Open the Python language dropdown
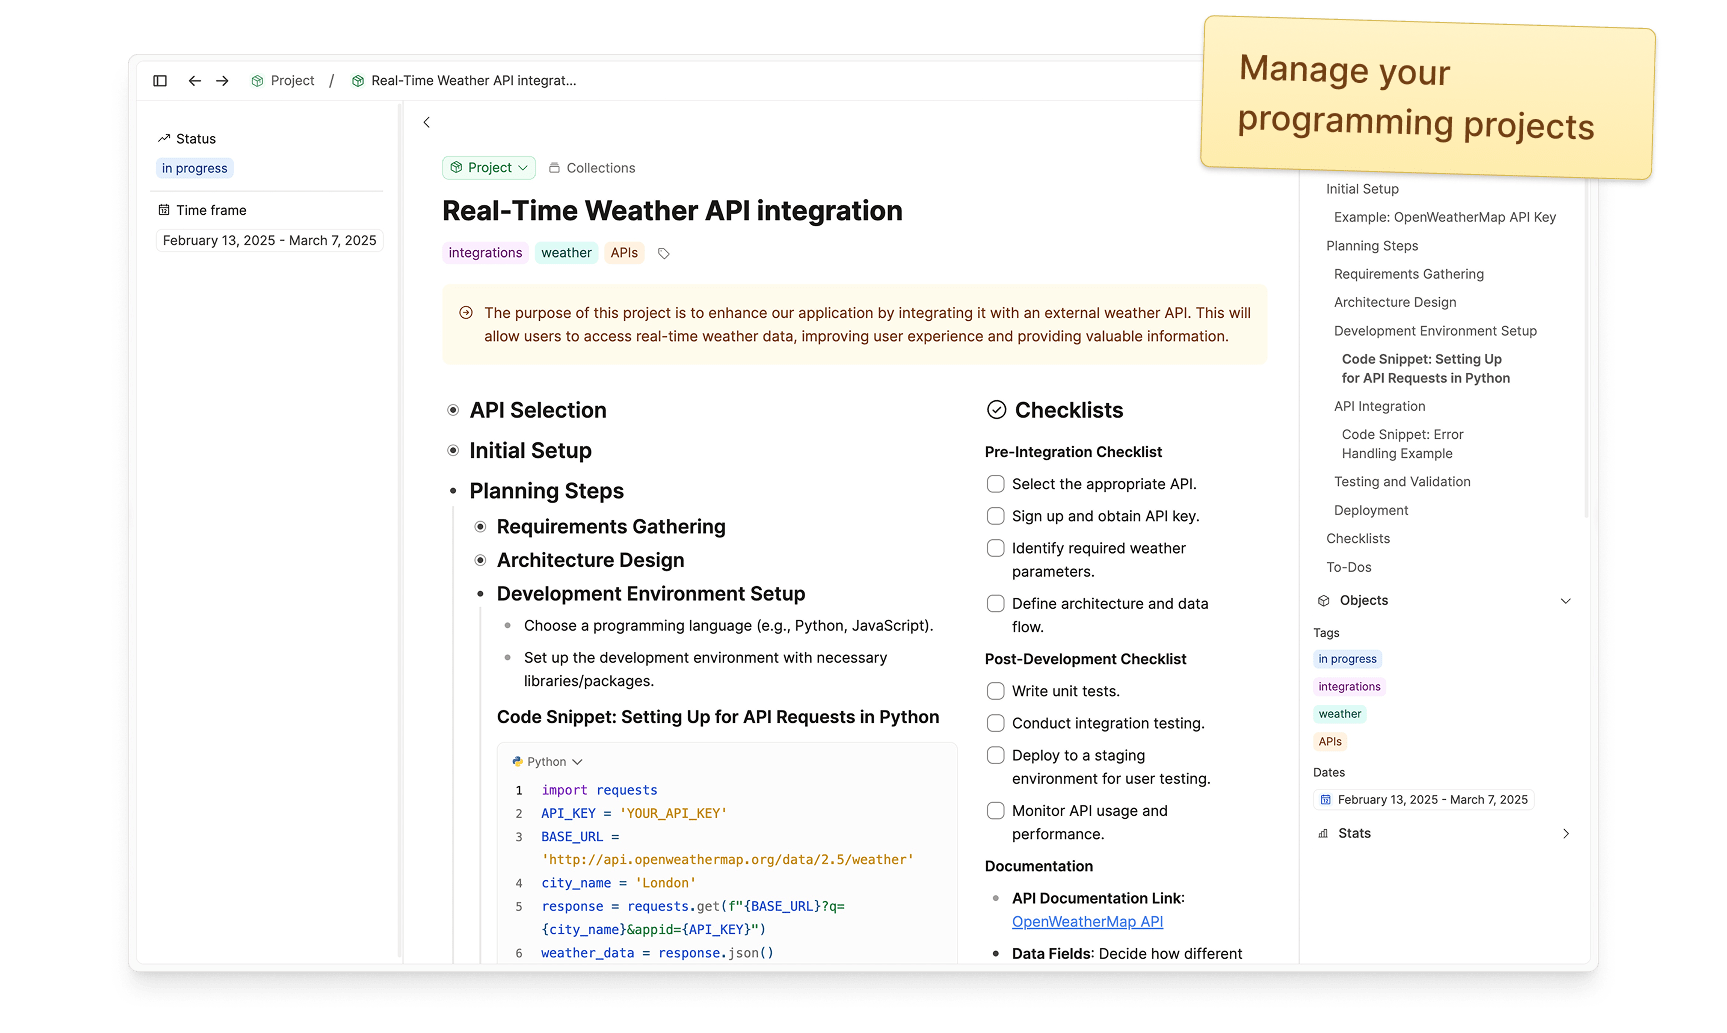The image size is (1727, 1033). click(x=547, y=762)
